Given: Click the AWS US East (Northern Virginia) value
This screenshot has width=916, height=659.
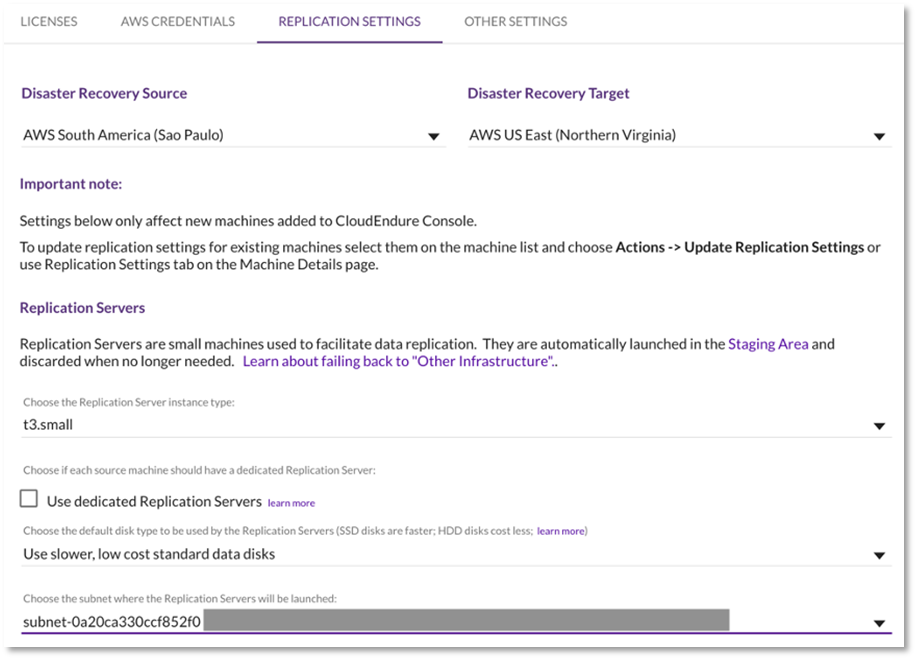Looking at the screenshot, I should 572,135.
